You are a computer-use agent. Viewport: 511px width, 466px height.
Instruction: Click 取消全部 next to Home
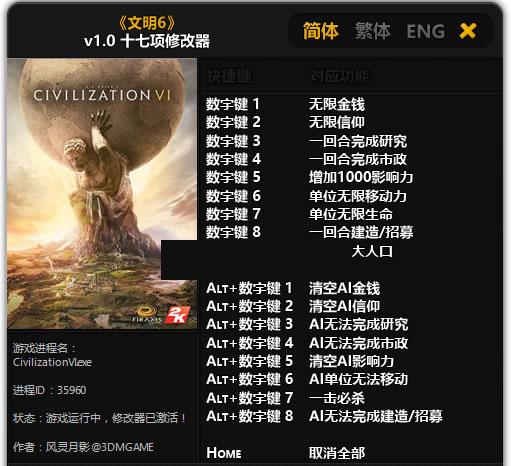[337, 453]
